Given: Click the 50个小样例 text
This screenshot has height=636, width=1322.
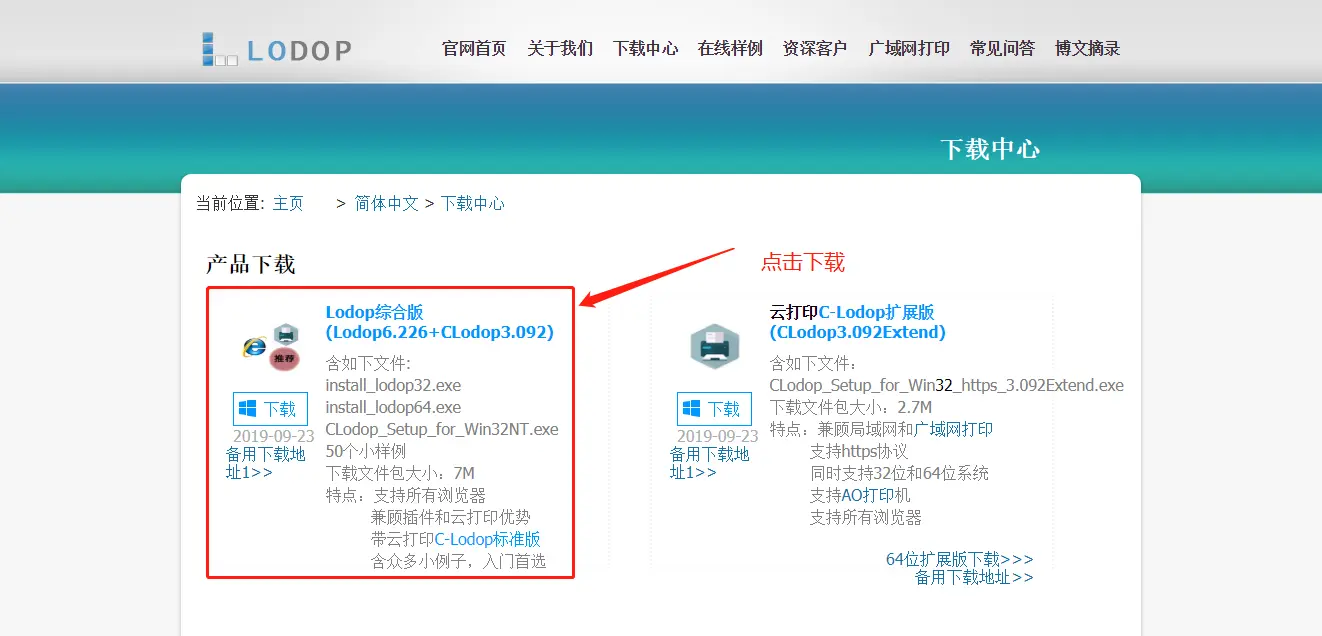Looking at the screenshot, I should pos(366,451).
